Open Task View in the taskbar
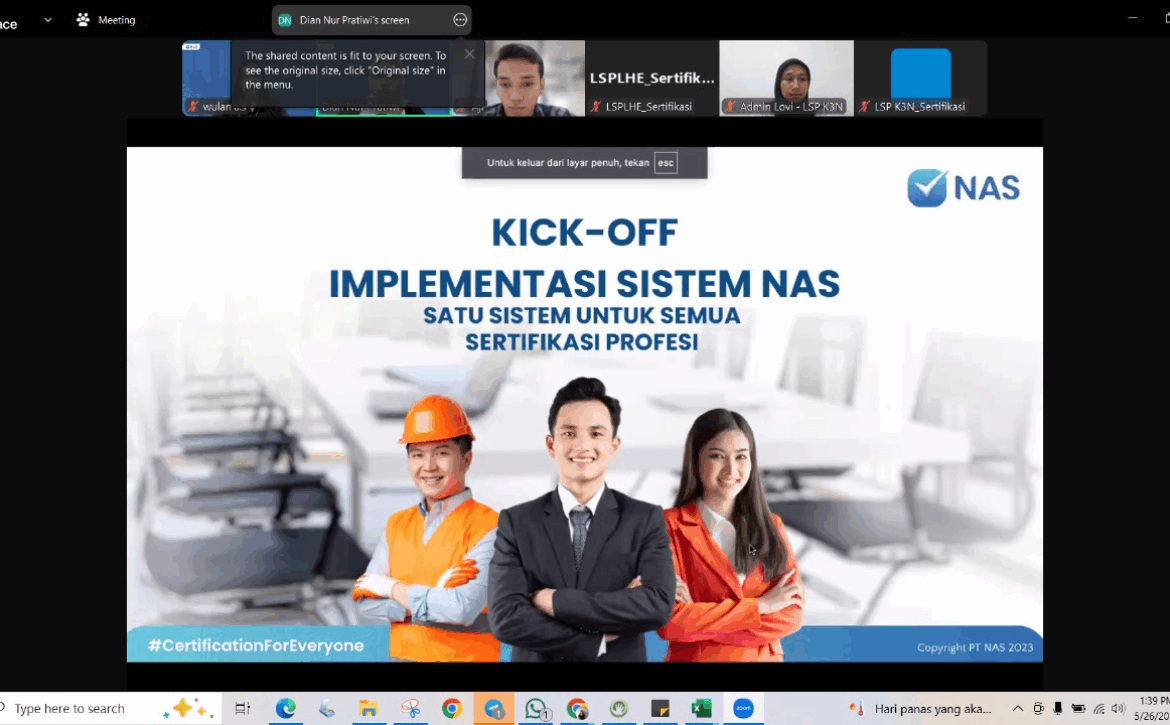This screenshot has width=1170, height=725. point(242,708)
